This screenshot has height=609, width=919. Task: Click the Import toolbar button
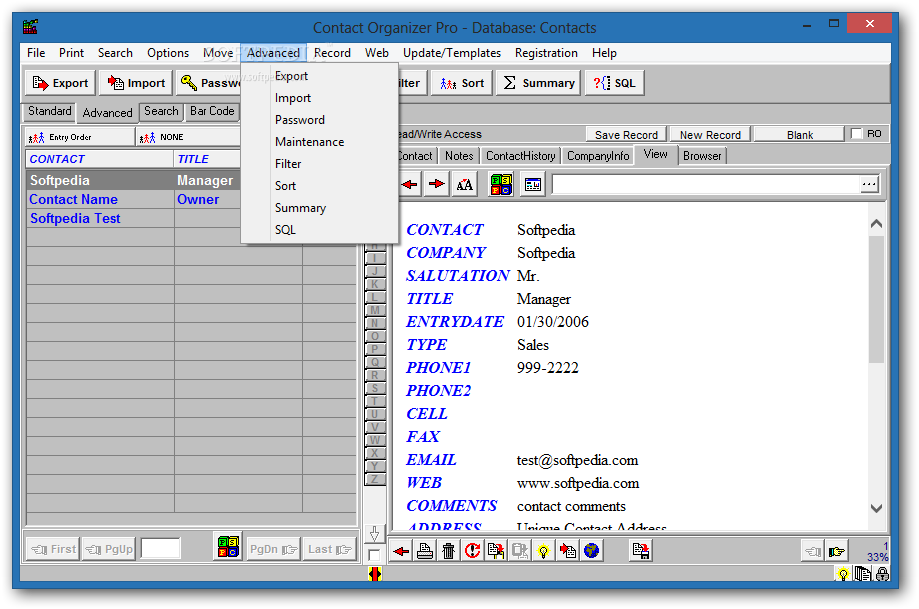coord(136,83)
